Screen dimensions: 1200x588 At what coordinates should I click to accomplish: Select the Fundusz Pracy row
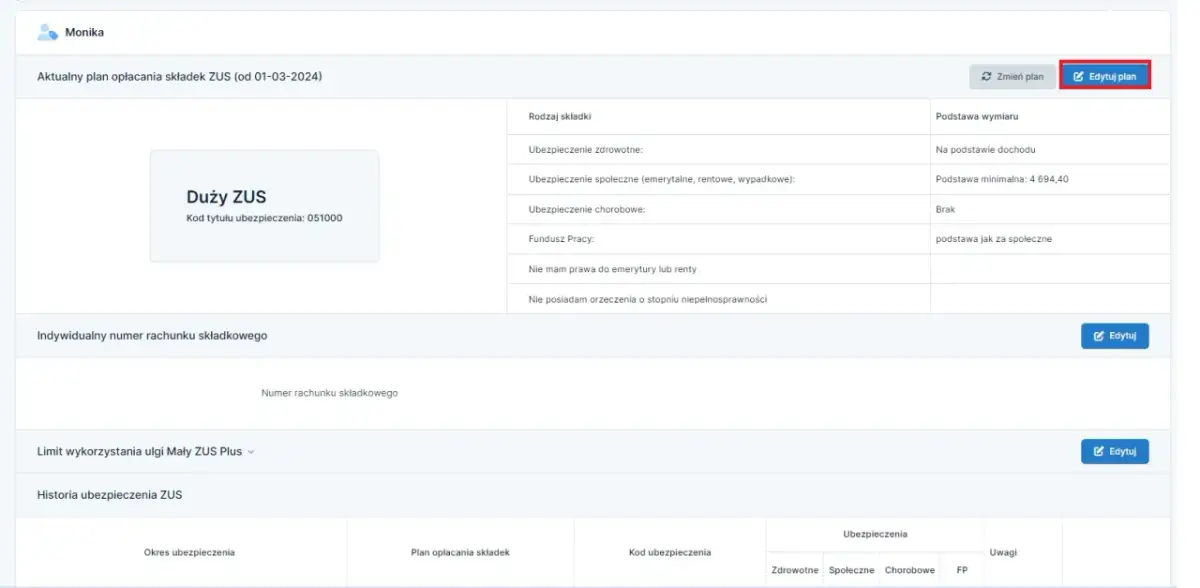(561, 239)
